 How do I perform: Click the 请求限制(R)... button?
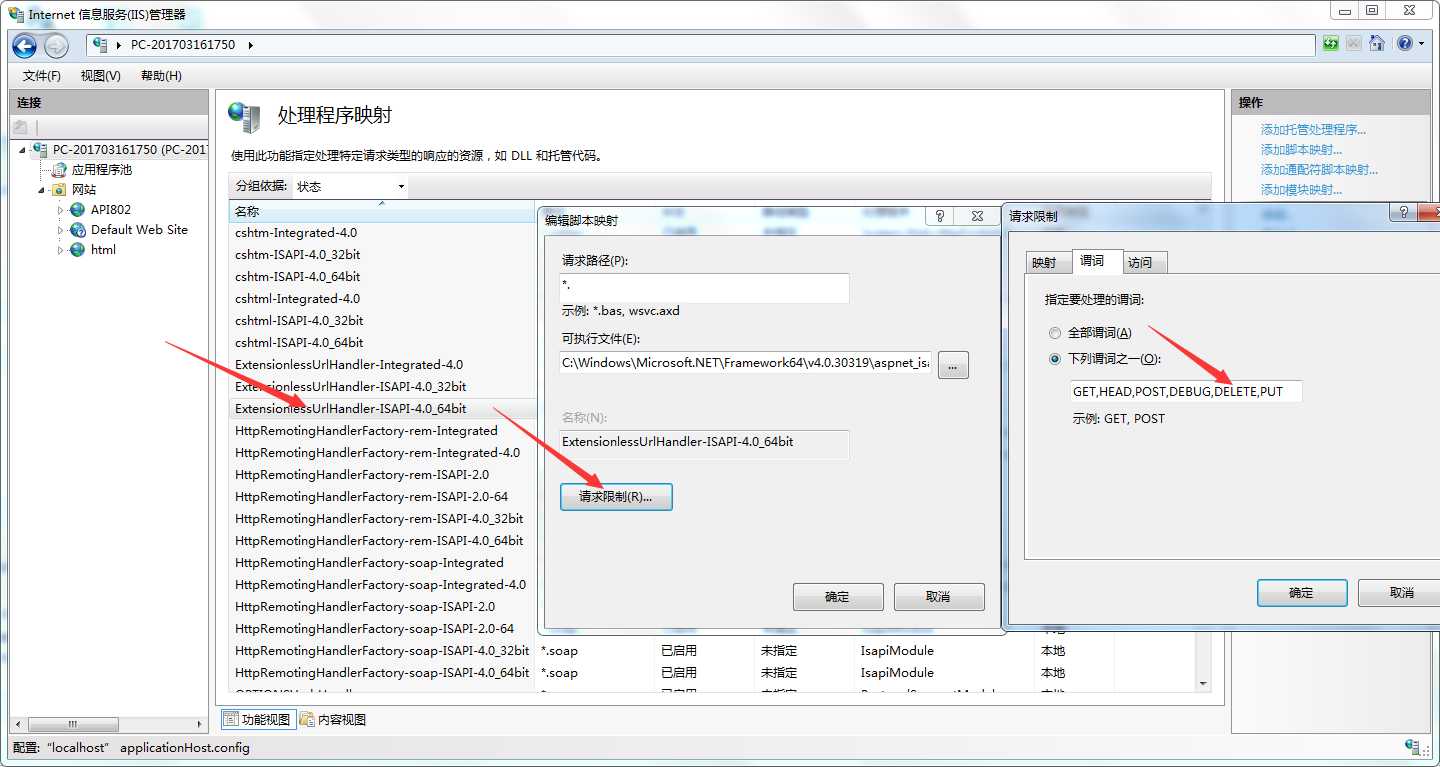point(616,497)
